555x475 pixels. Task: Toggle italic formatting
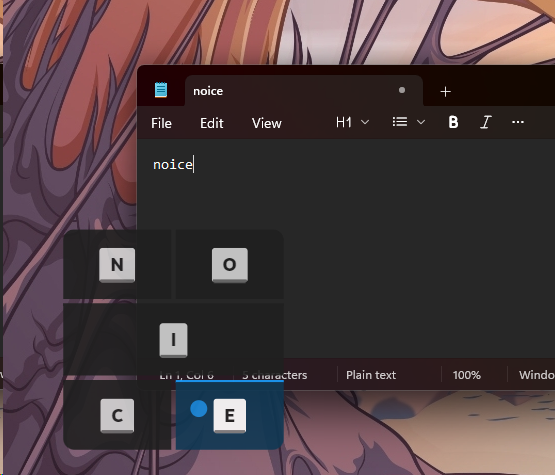coord(486,122)
